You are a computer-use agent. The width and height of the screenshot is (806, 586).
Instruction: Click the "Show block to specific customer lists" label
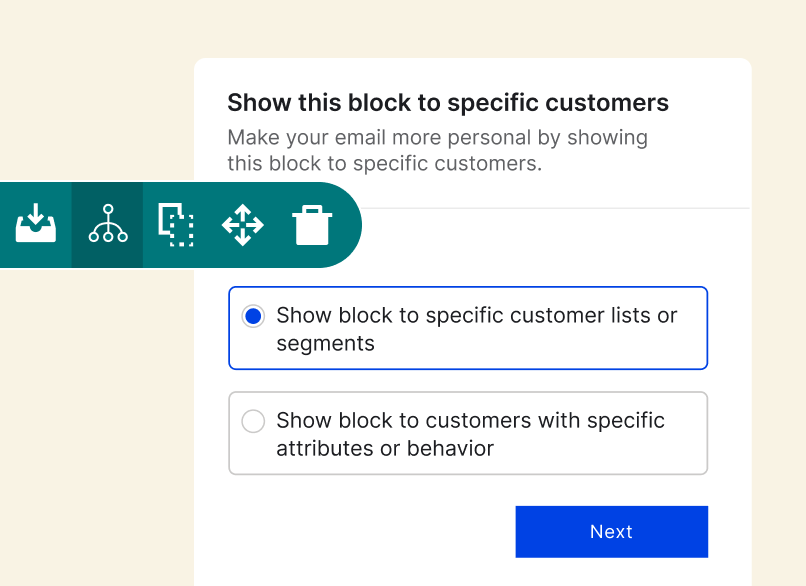476,316
